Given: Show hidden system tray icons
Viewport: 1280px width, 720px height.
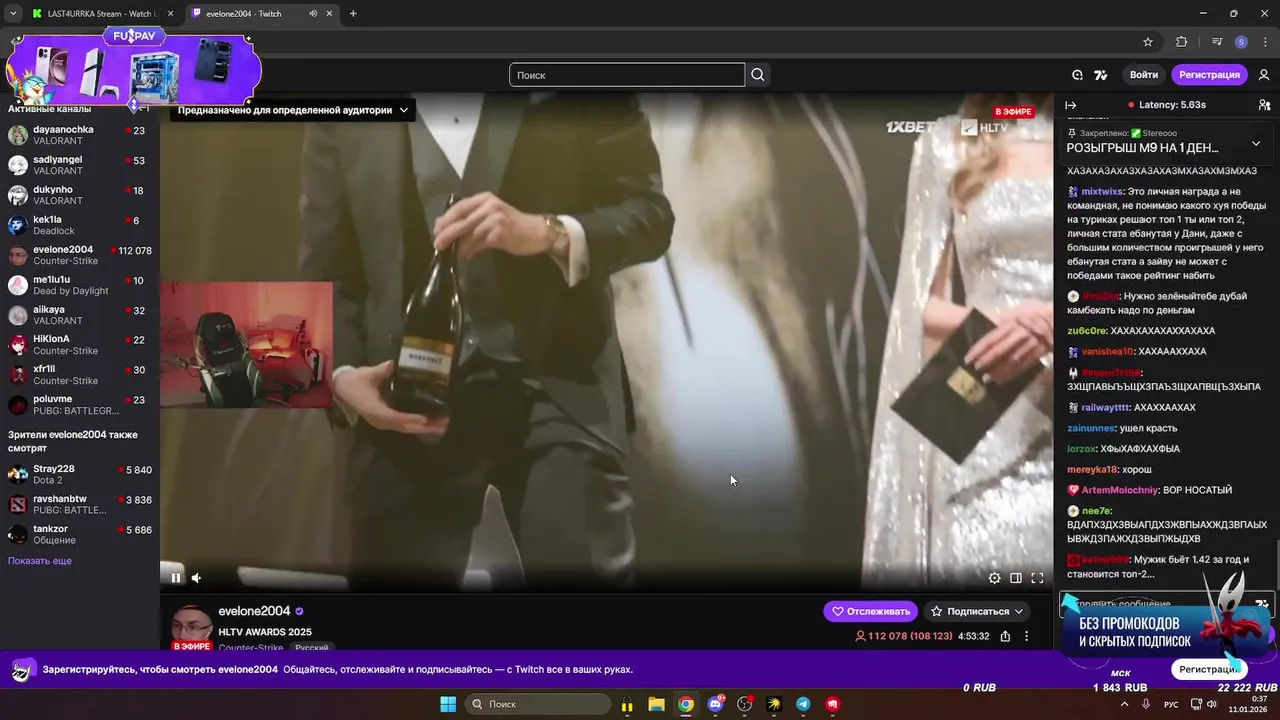Looking at the screenshot, I should 1124,704.
